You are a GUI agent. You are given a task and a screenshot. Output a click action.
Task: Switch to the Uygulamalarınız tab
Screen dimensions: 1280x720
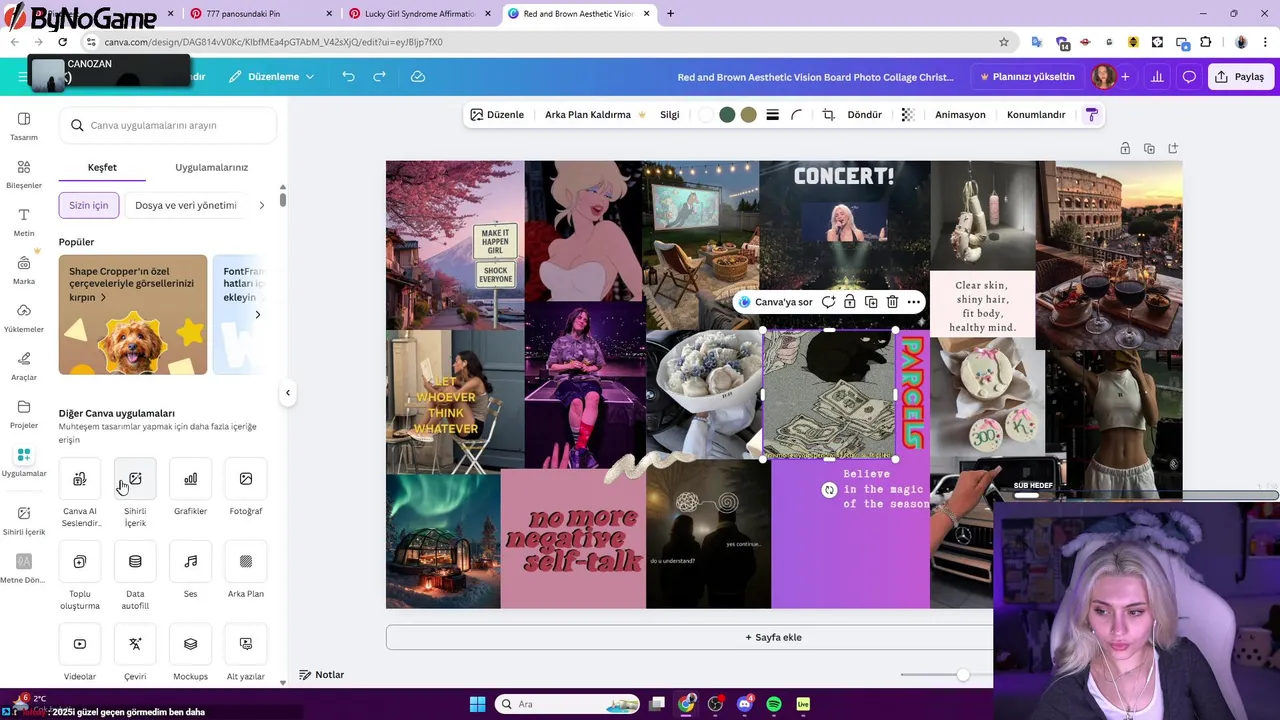[211, 167]
